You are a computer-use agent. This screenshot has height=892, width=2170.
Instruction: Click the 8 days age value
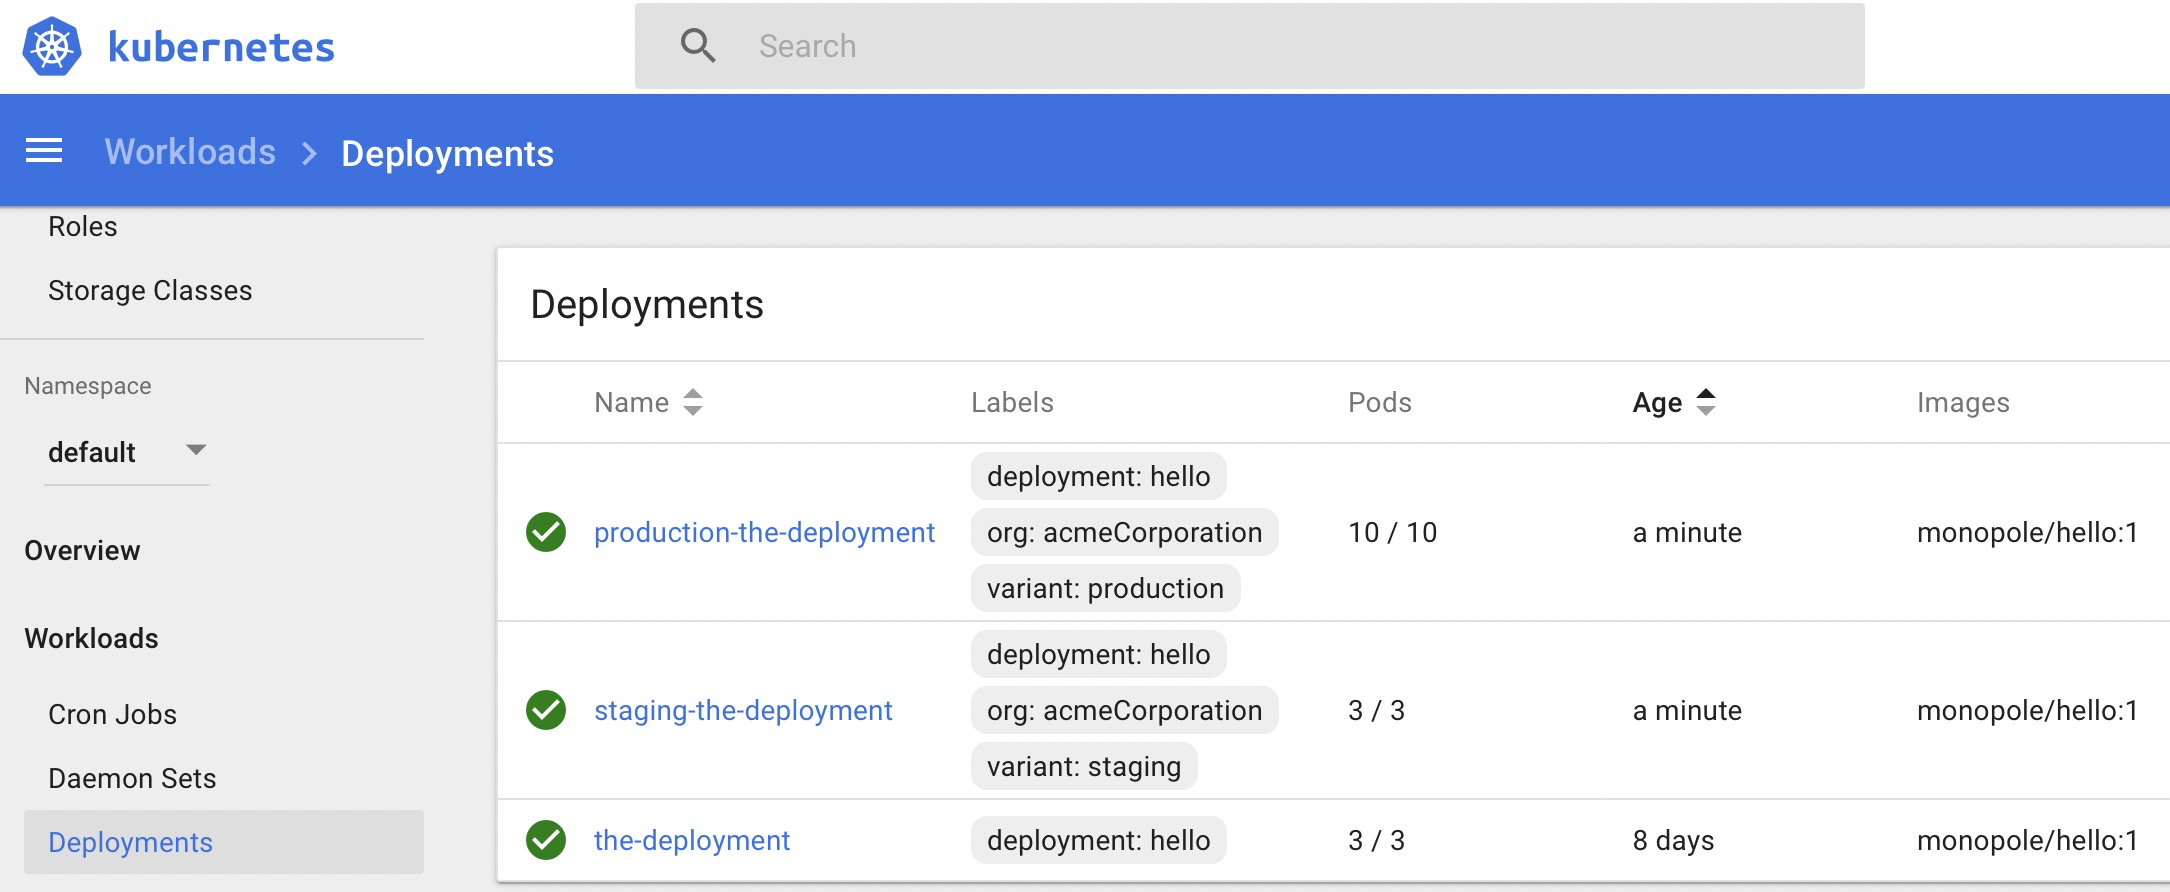click(x=1673, y=840)
